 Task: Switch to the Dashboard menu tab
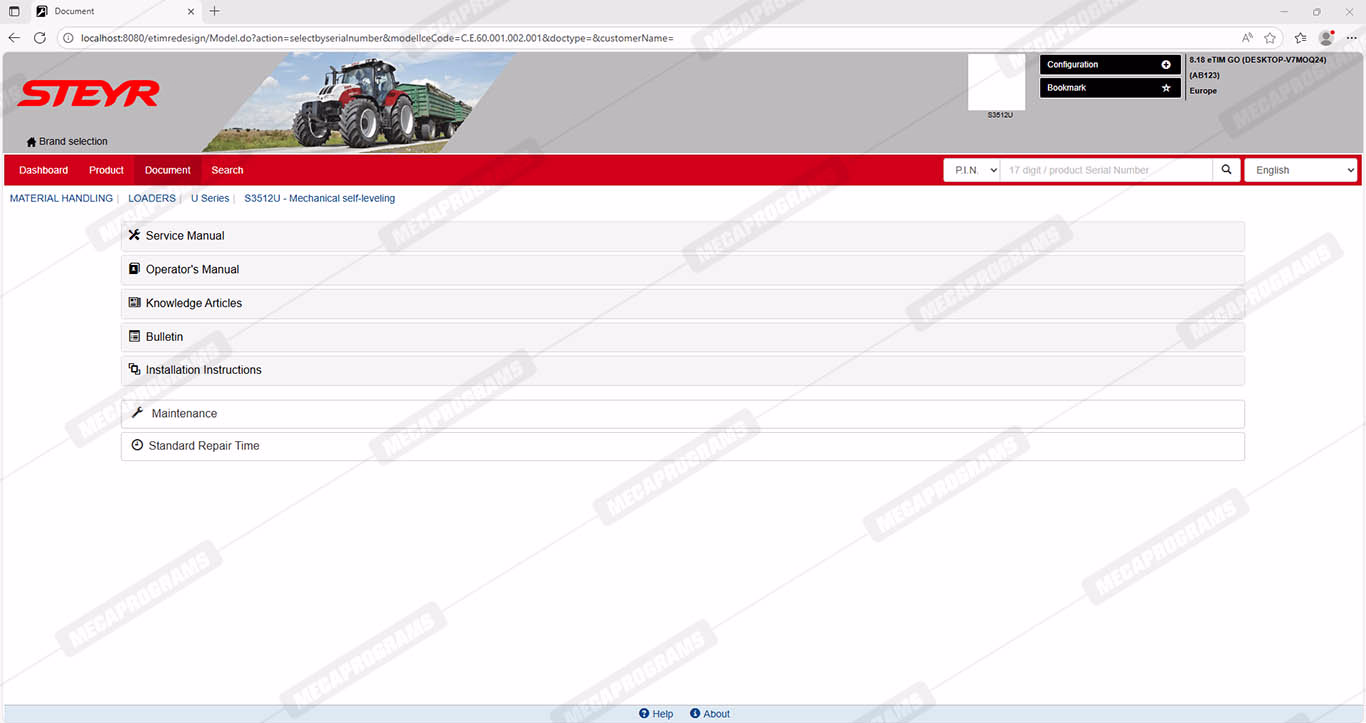[43, 170]
